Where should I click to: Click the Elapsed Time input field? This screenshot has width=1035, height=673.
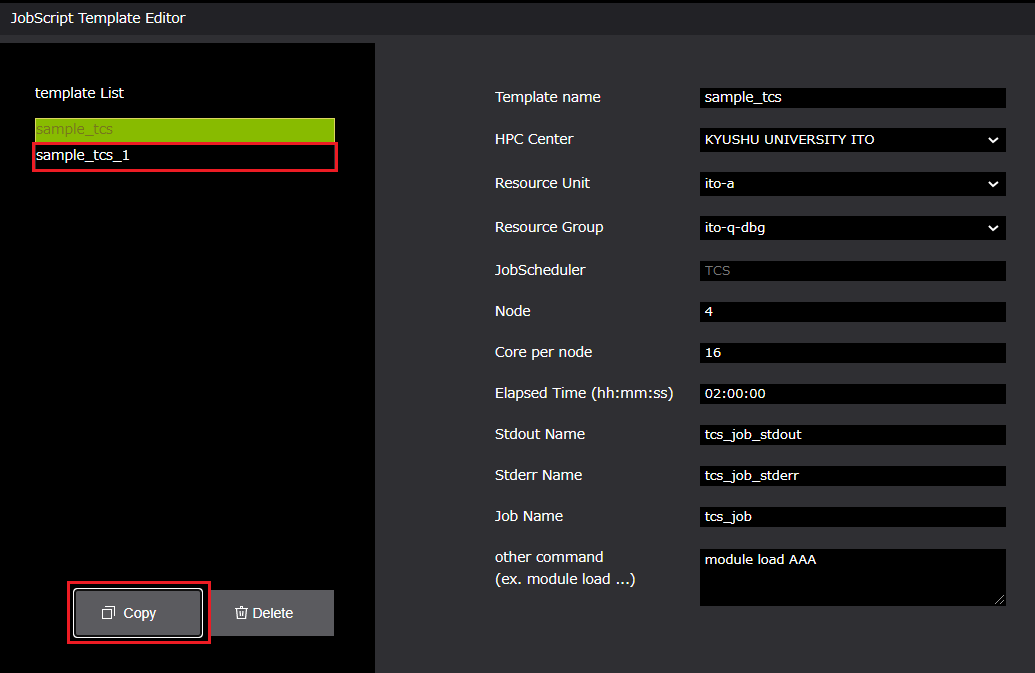[x=852, y=394]
